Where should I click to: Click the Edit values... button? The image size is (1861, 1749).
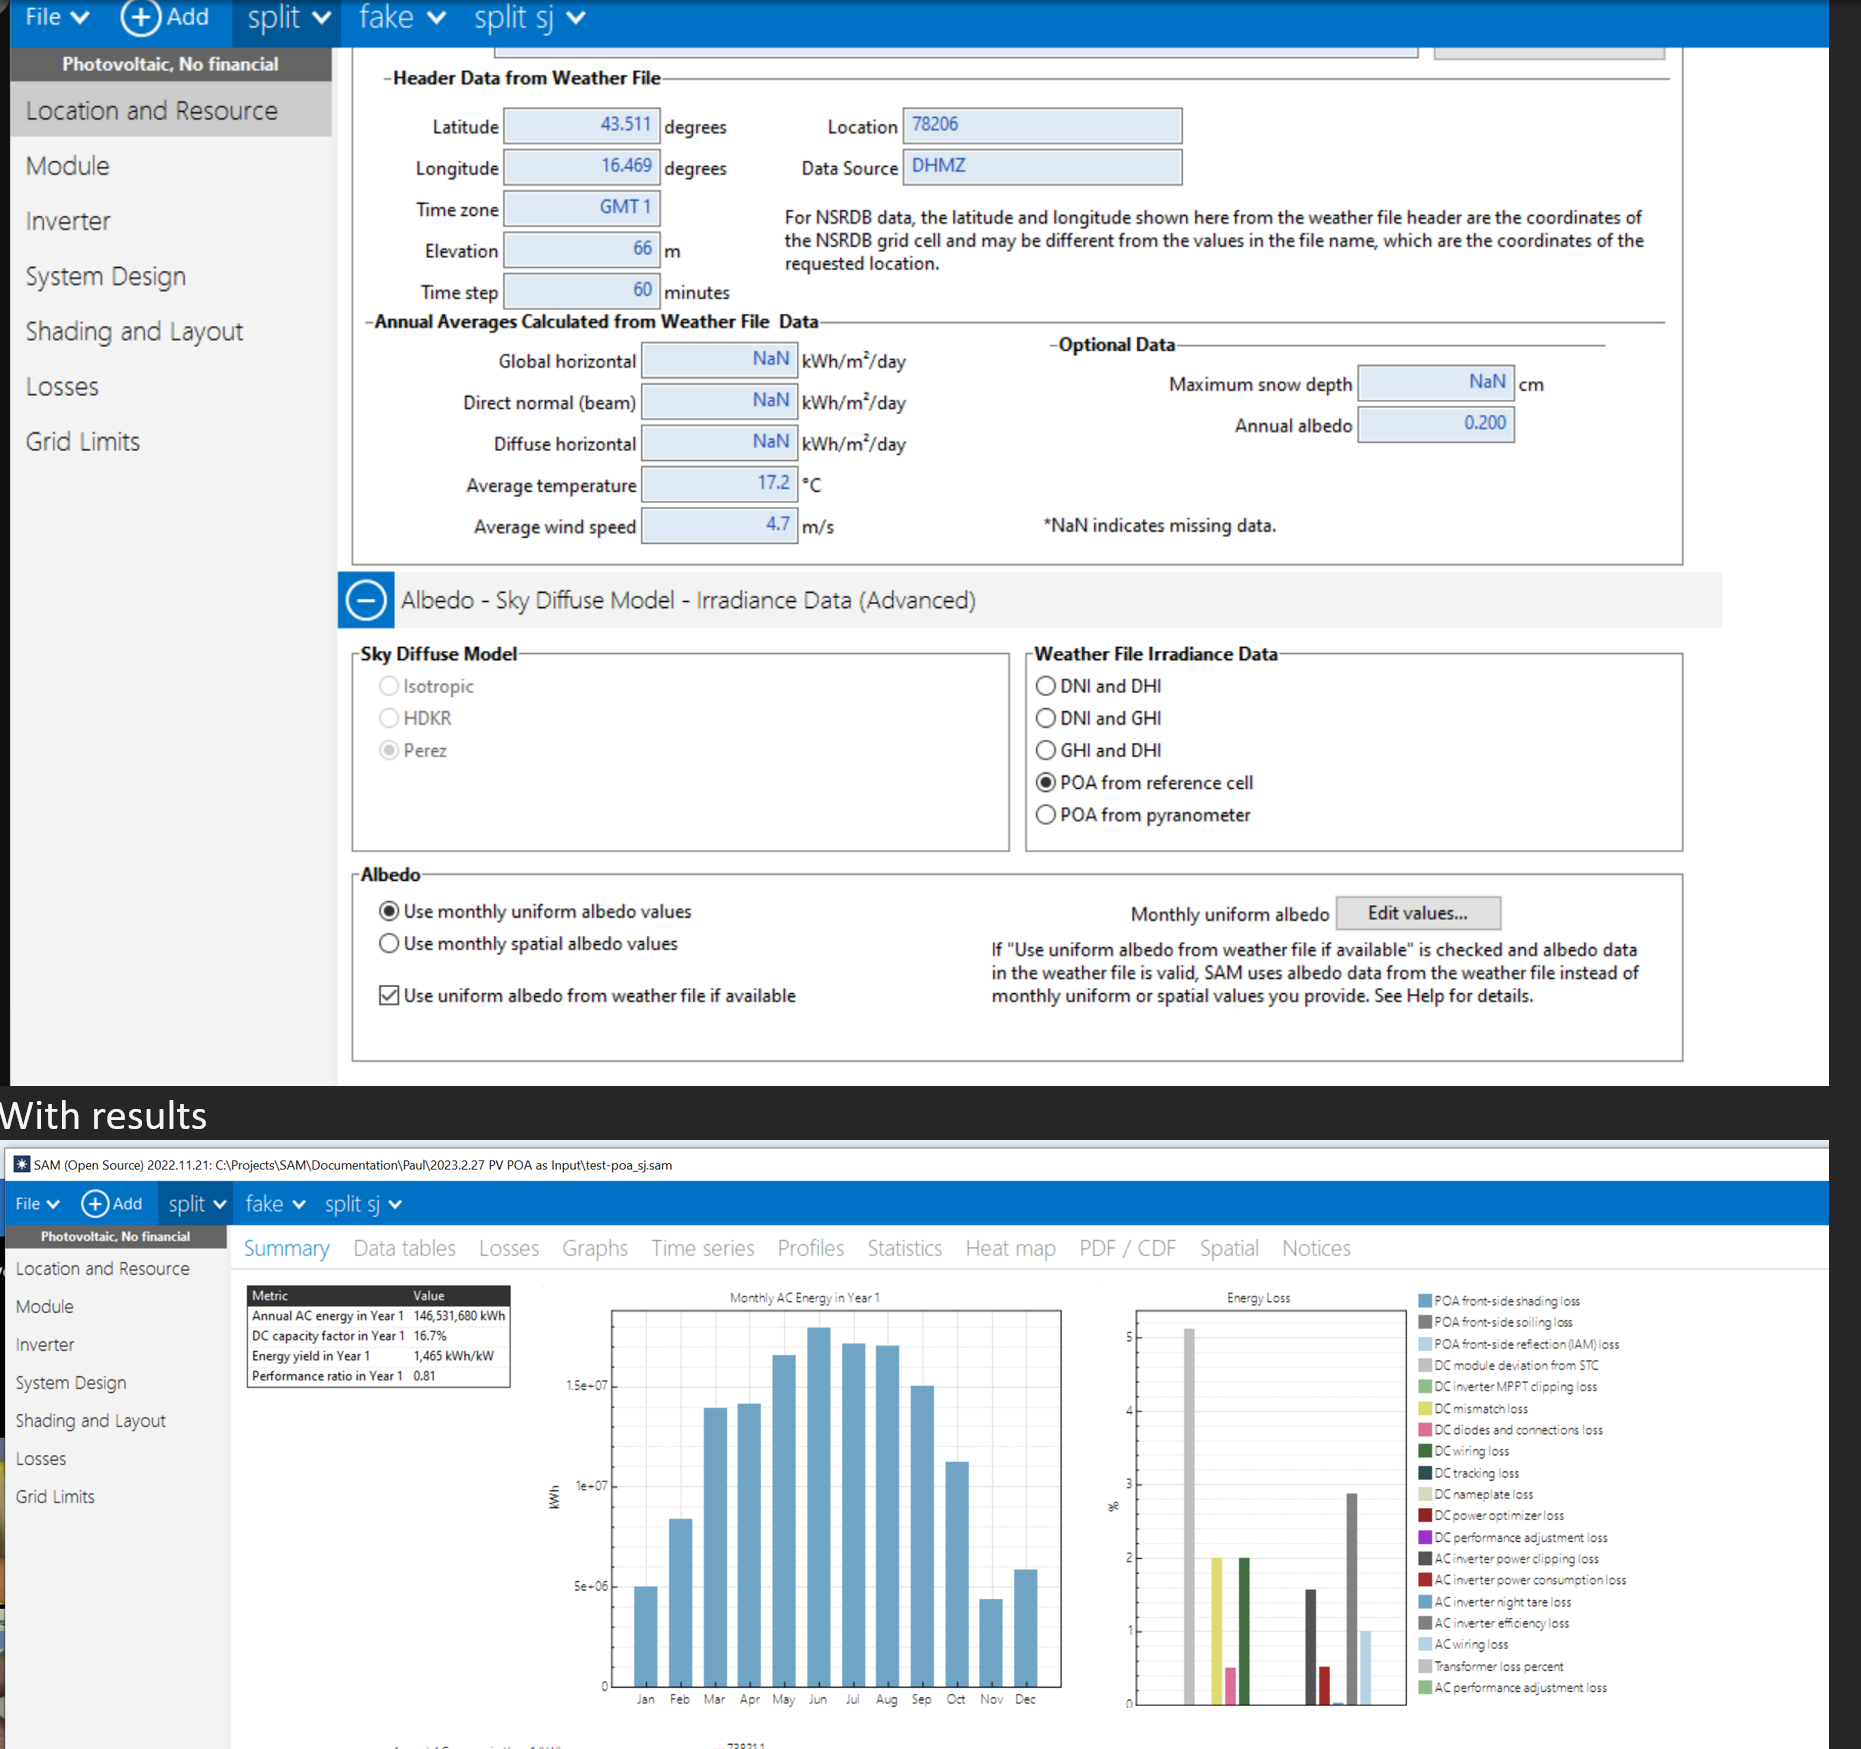[1417, 912]
